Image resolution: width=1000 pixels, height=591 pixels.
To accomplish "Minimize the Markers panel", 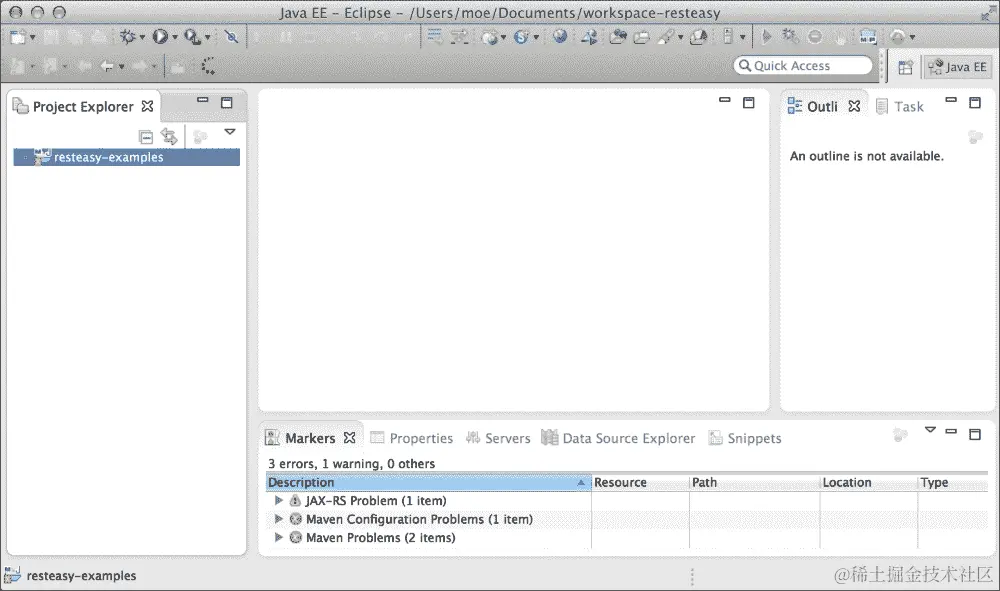I will [x=951, y=432].
